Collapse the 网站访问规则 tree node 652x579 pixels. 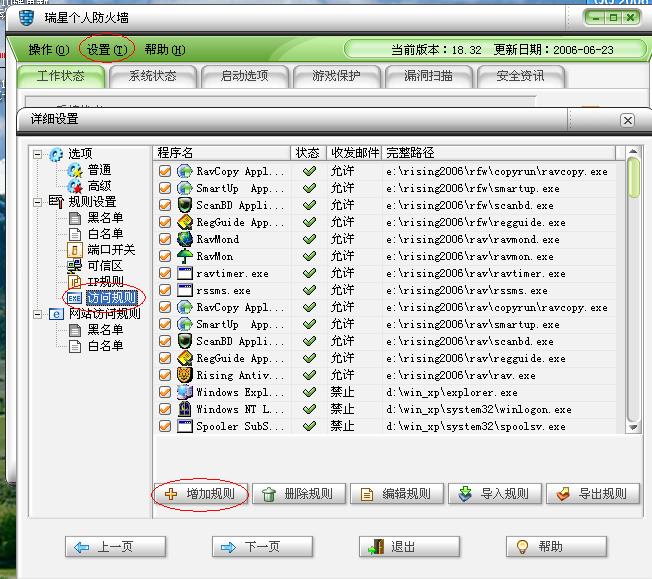click(x=37, y=314)
